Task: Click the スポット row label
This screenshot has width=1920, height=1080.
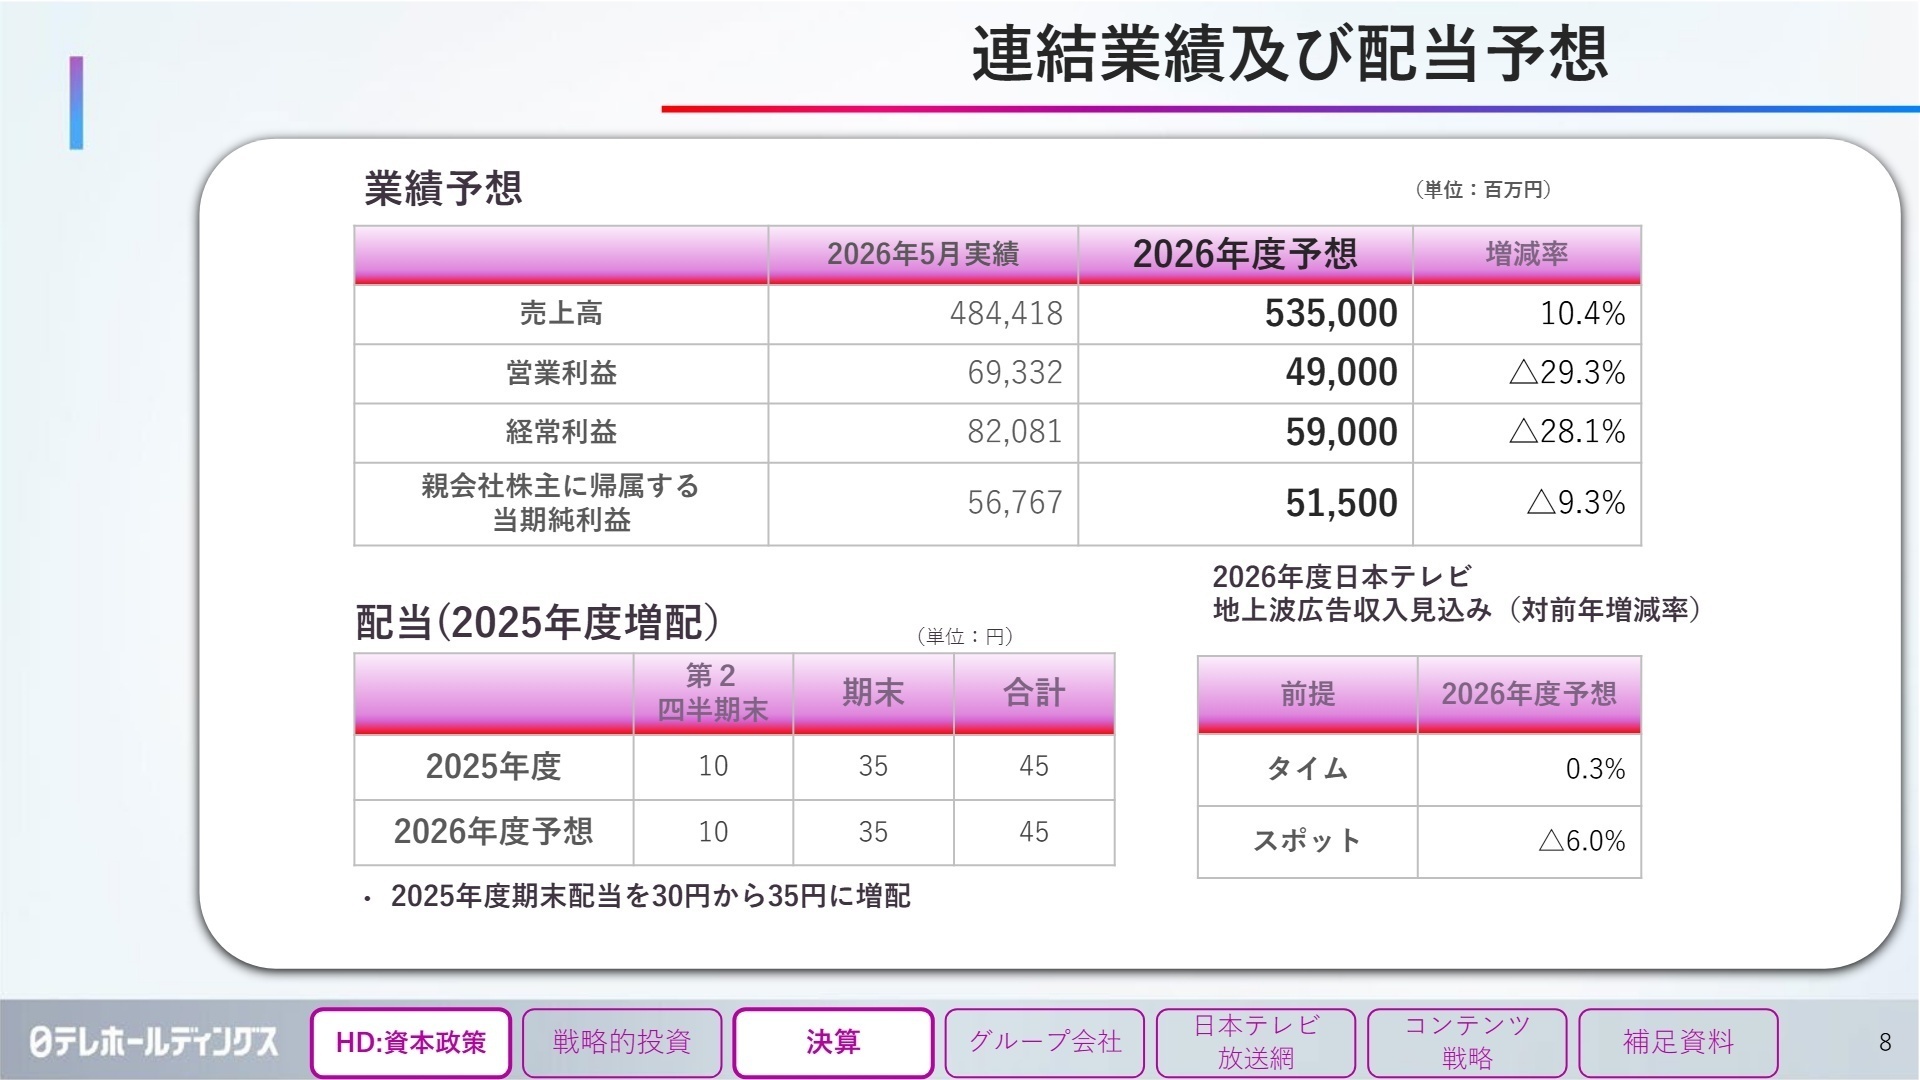Action: coord(1308,841)
